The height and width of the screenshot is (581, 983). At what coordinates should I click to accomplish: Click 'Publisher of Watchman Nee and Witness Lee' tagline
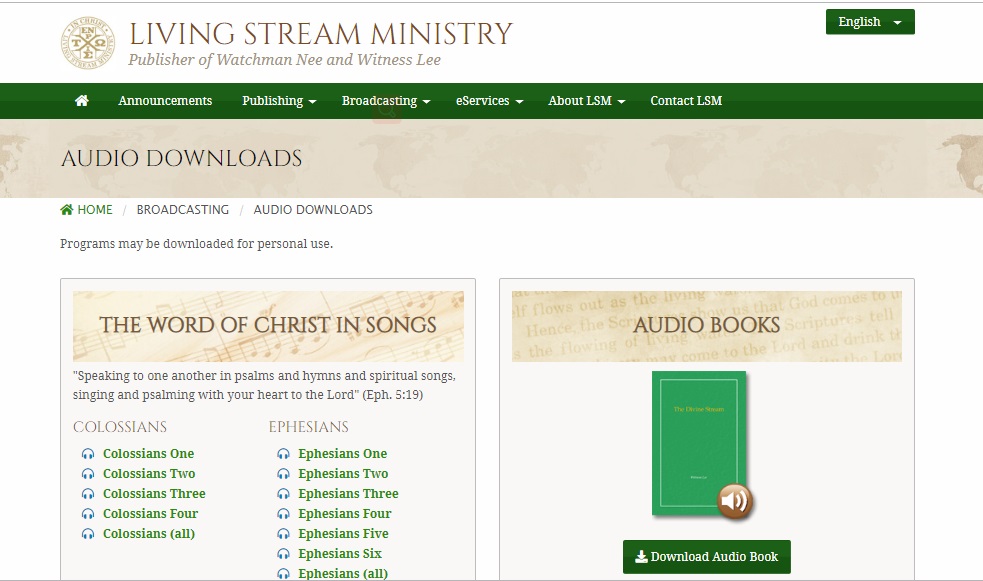click(285, 60)
